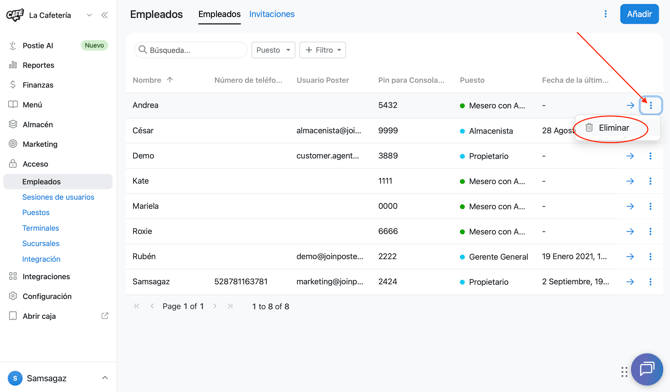The width and height of the screenshot is (670, 392).
Task: Click the Nuevo badge next to Postie AI
Action: click(x=94, y=45)
